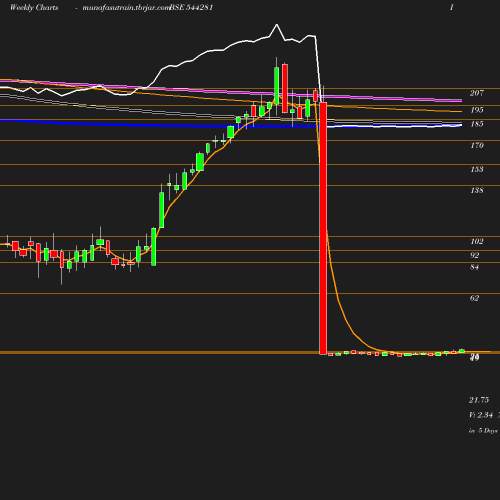The width and height of the screenshot is (500, 500).
Task: Select the price level label 102
Action: tap(477, 241)
